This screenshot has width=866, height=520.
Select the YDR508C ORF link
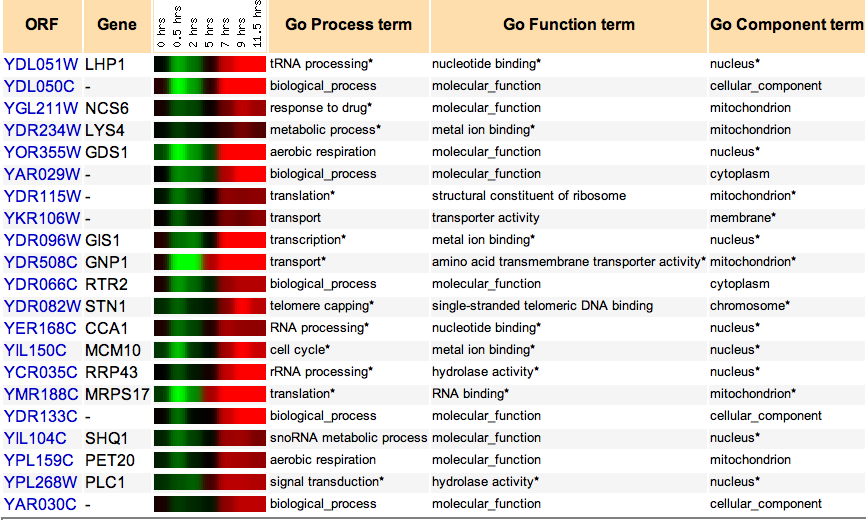(40, 262)
